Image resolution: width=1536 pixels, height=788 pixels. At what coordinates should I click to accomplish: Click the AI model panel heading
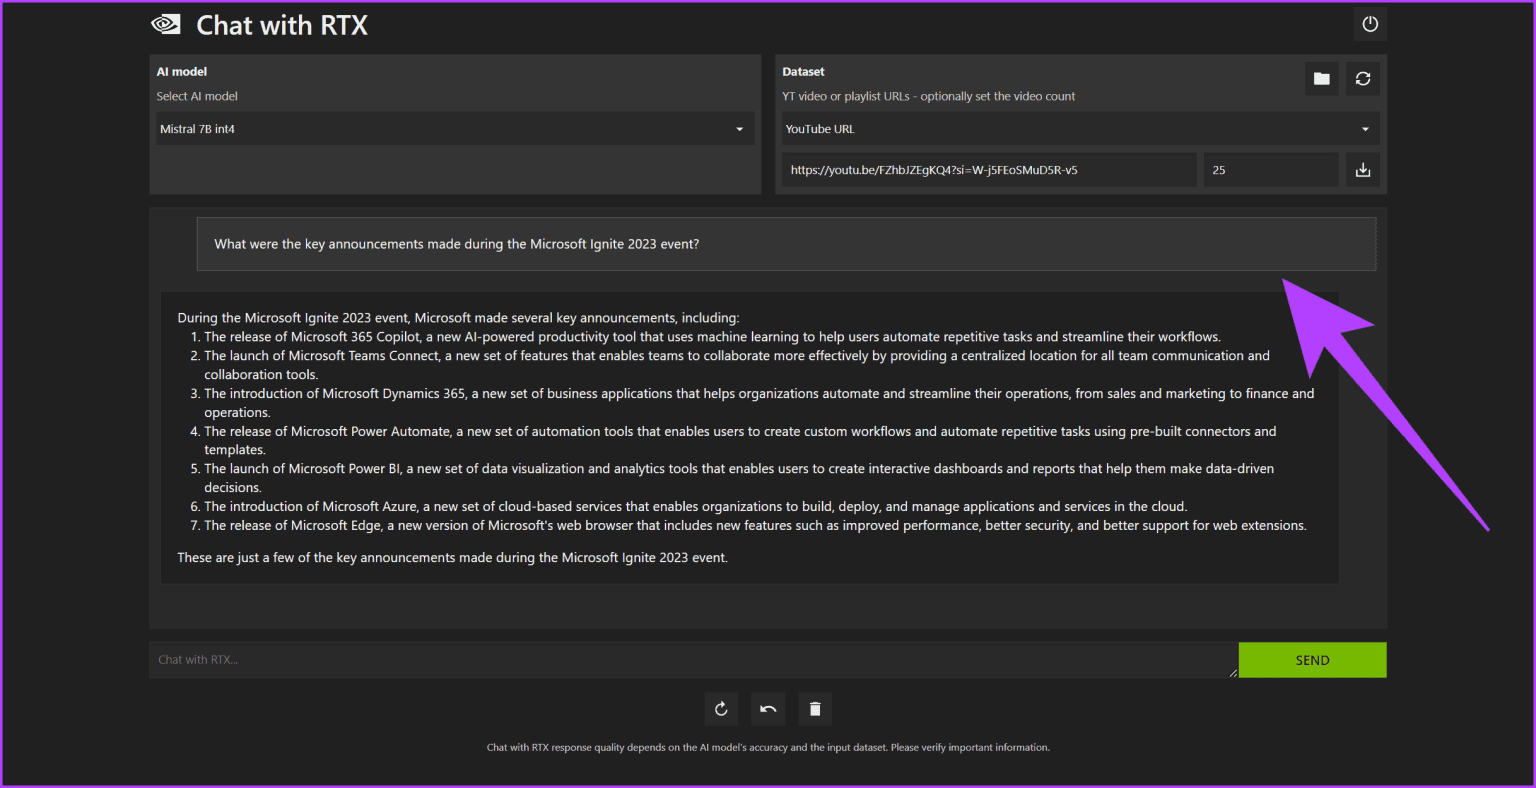[182, 72]
